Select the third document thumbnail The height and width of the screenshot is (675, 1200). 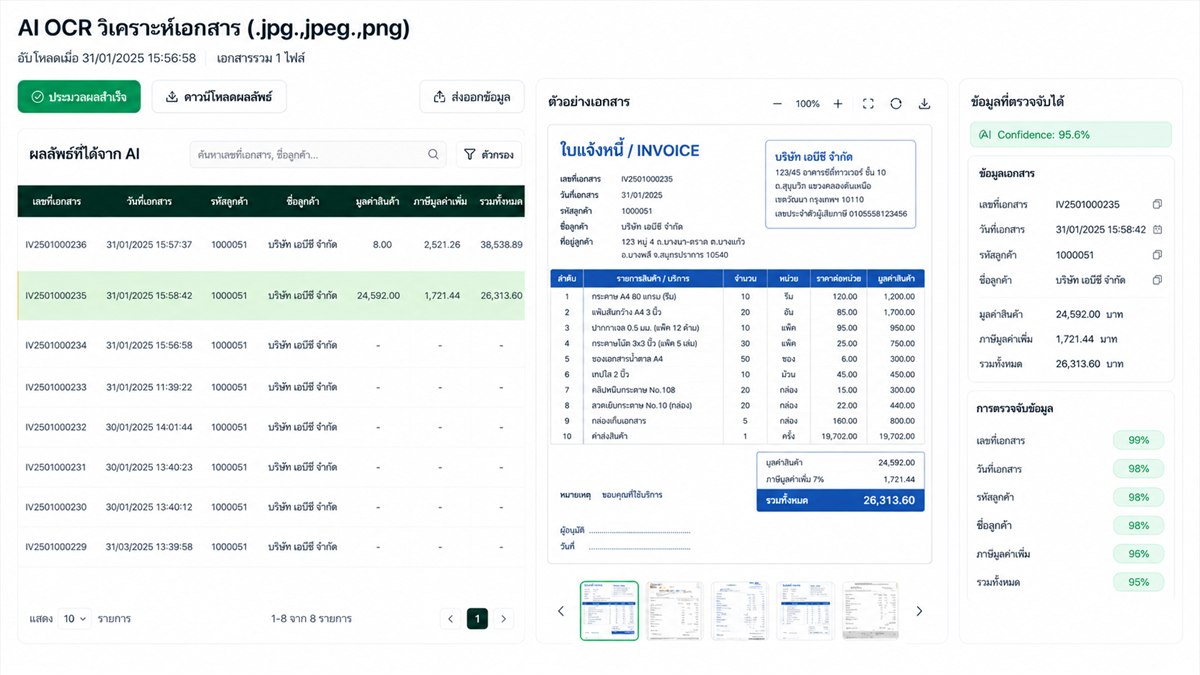pyautogui.click(x=739, y=611)
